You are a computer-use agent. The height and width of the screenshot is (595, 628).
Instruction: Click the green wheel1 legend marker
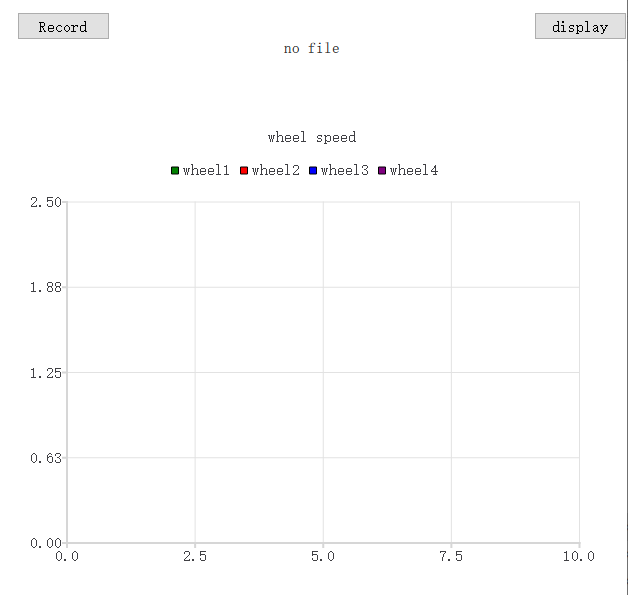175,171
